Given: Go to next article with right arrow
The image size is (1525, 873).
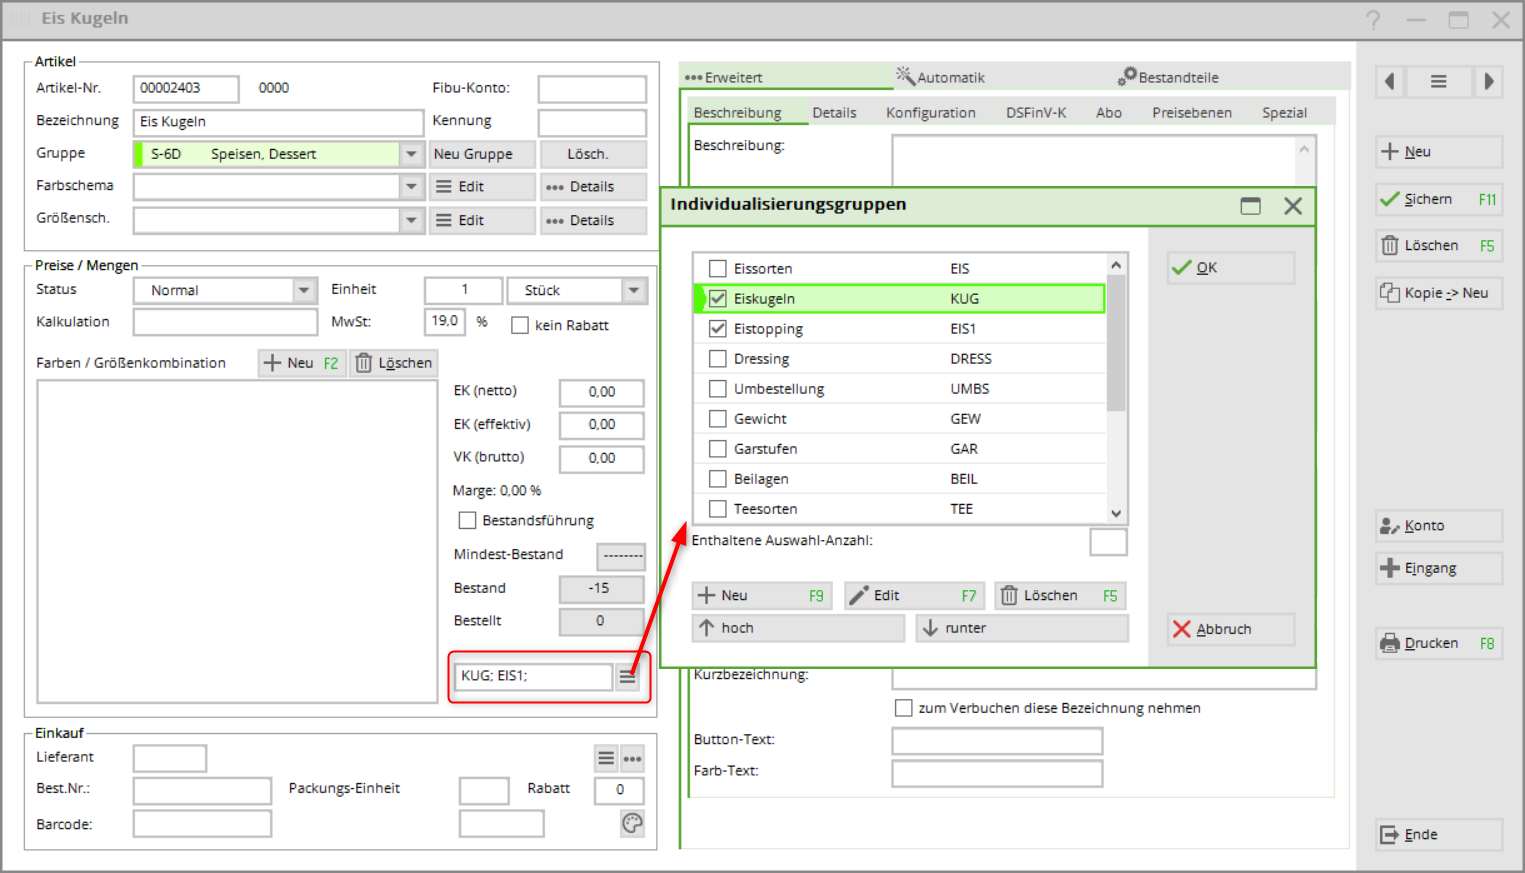Looking at the screenshot, I should pyautogui.click(x=1488, y=82).
